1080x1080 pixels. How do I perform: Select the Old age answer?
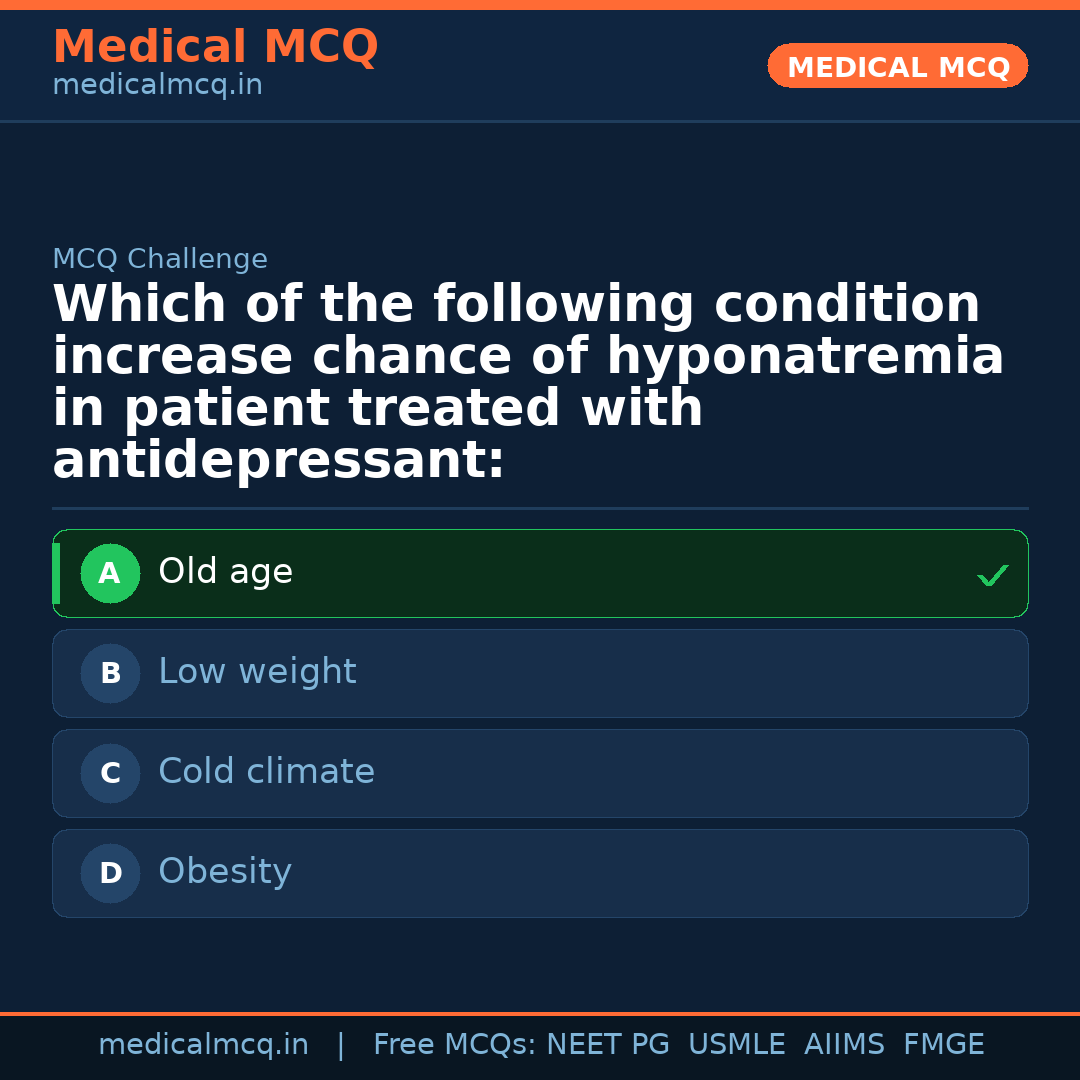pos(225,572)
